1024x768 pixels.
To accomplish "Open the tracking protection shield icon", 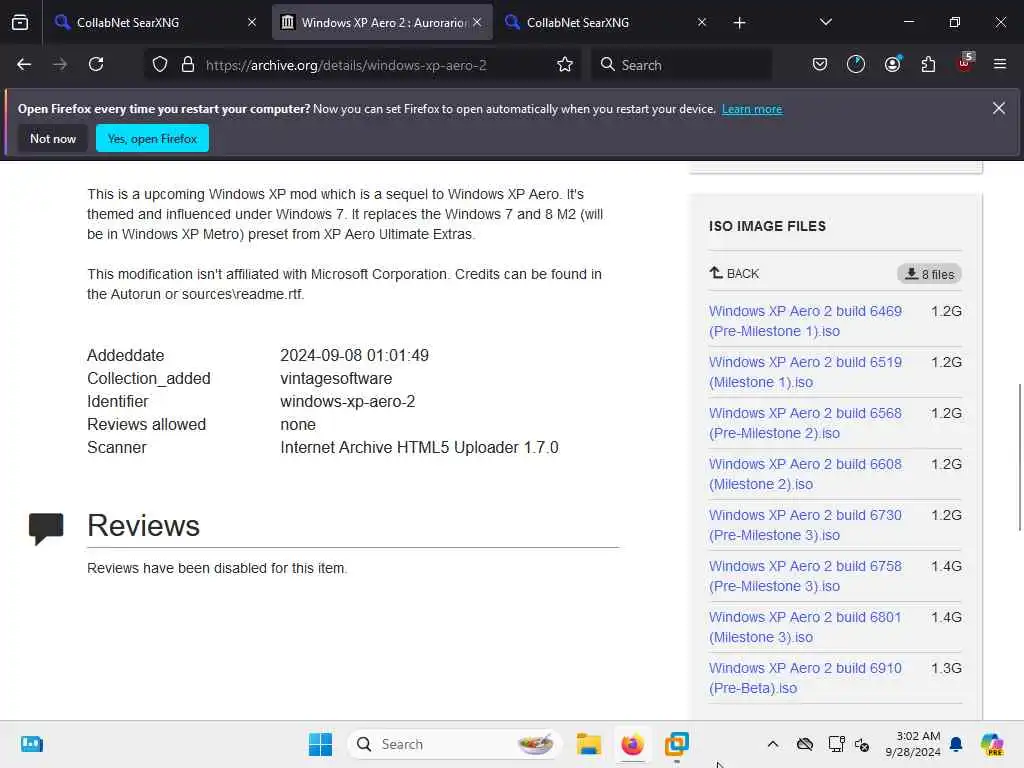I will pos(160,65).
